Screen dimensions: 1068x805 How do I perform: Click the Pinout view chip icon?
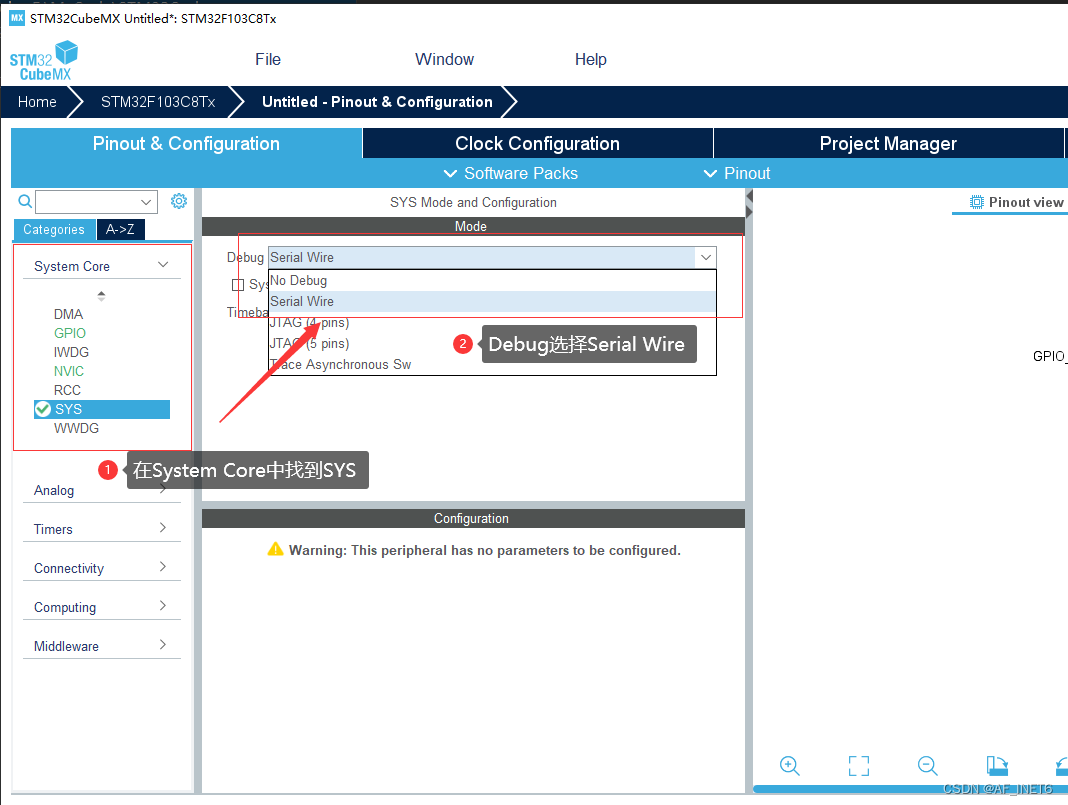coord(977,202)
